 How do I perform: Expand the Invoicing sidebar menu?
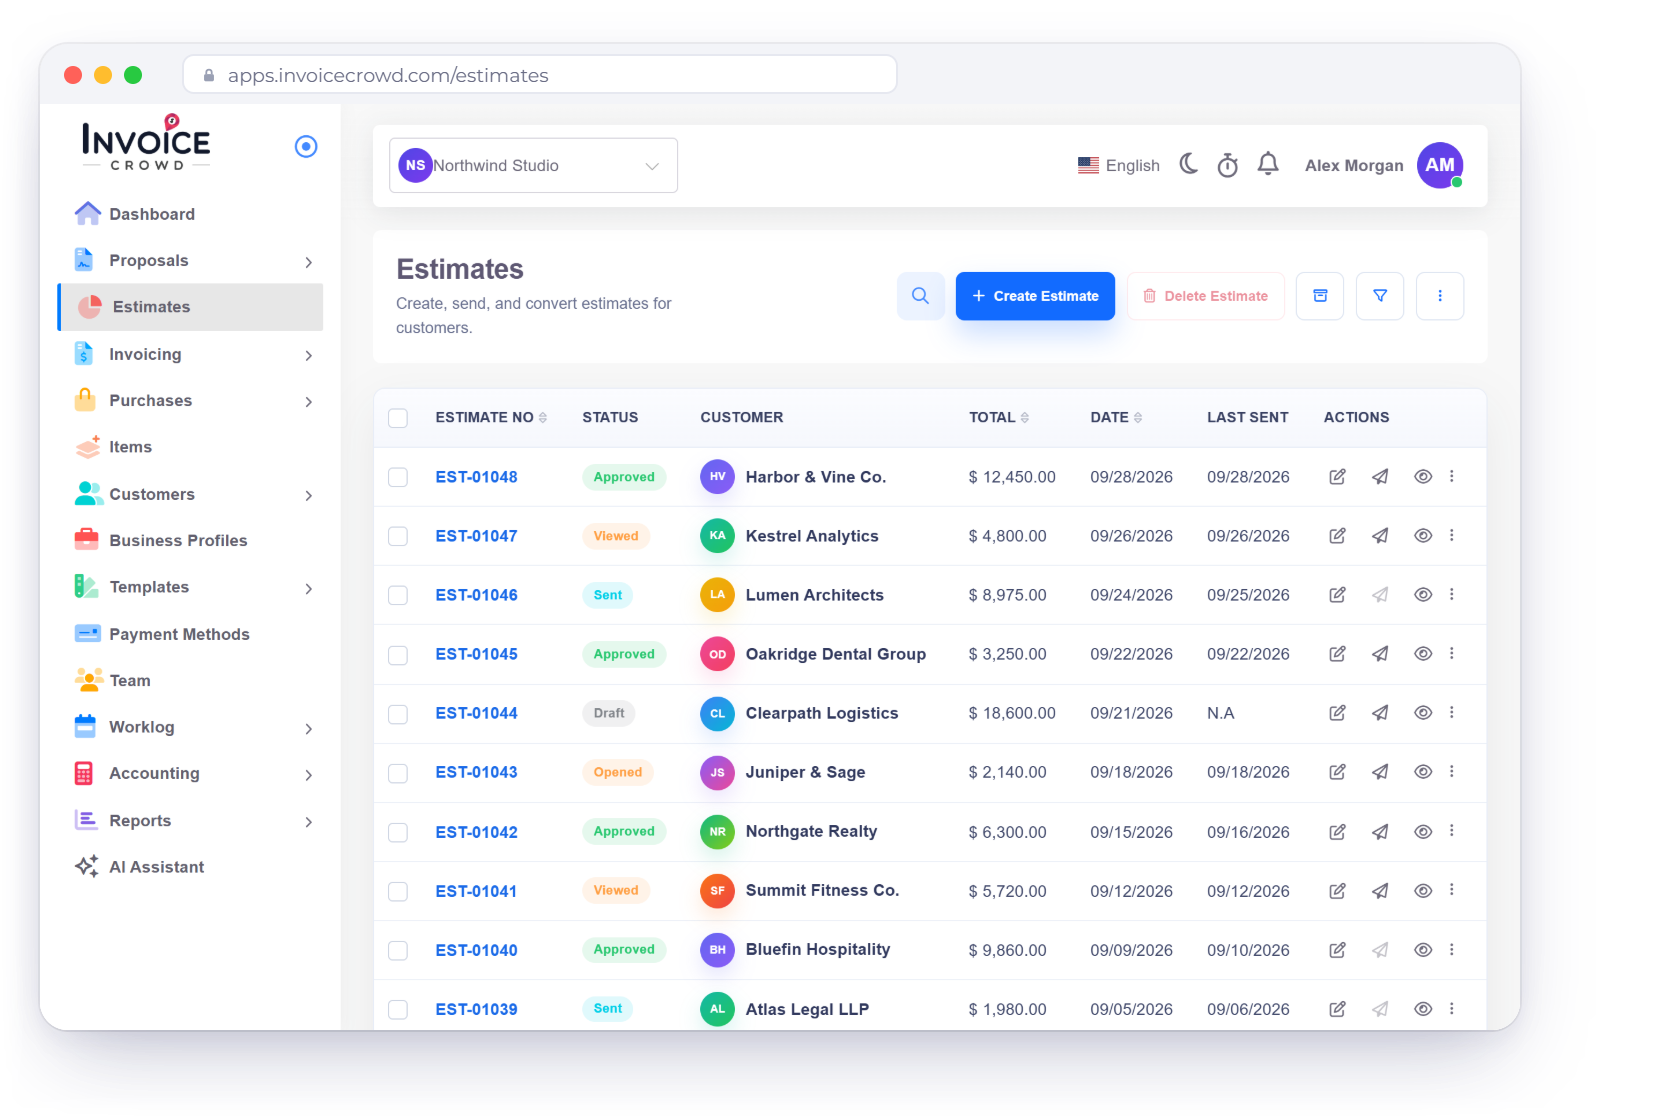coord(191,355)
